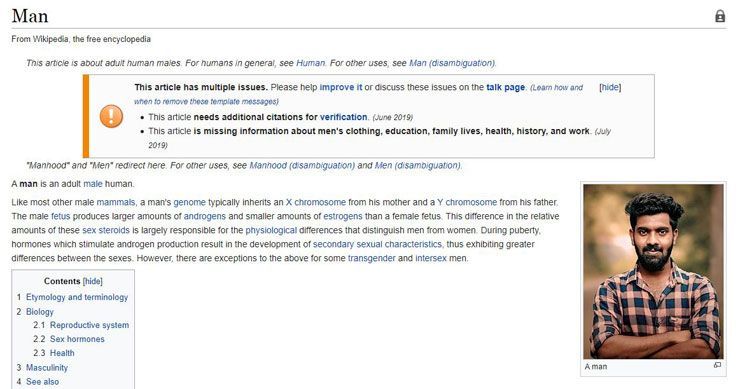The width and height of the screenshot is (740, 389).
Task: Open the transgender link
Action: pyautogui.click(x=371, y=258)
